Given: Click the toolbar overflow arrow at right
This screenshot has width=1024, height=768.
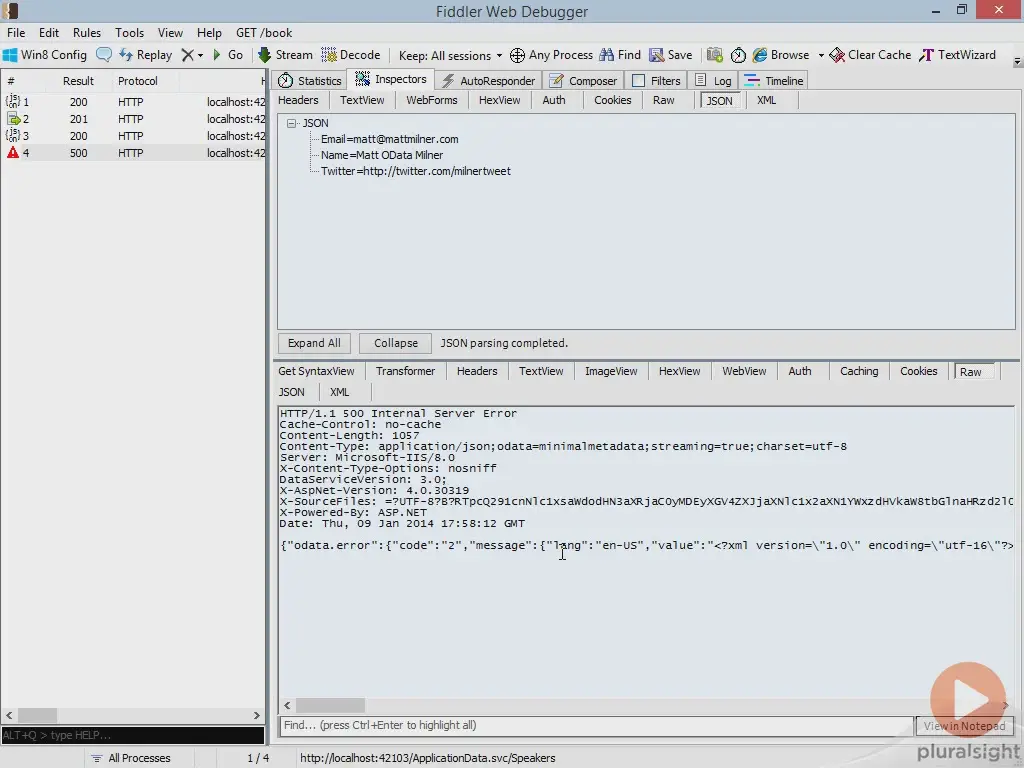Looking at the screenshot, I should click(x=1017, y=62).
